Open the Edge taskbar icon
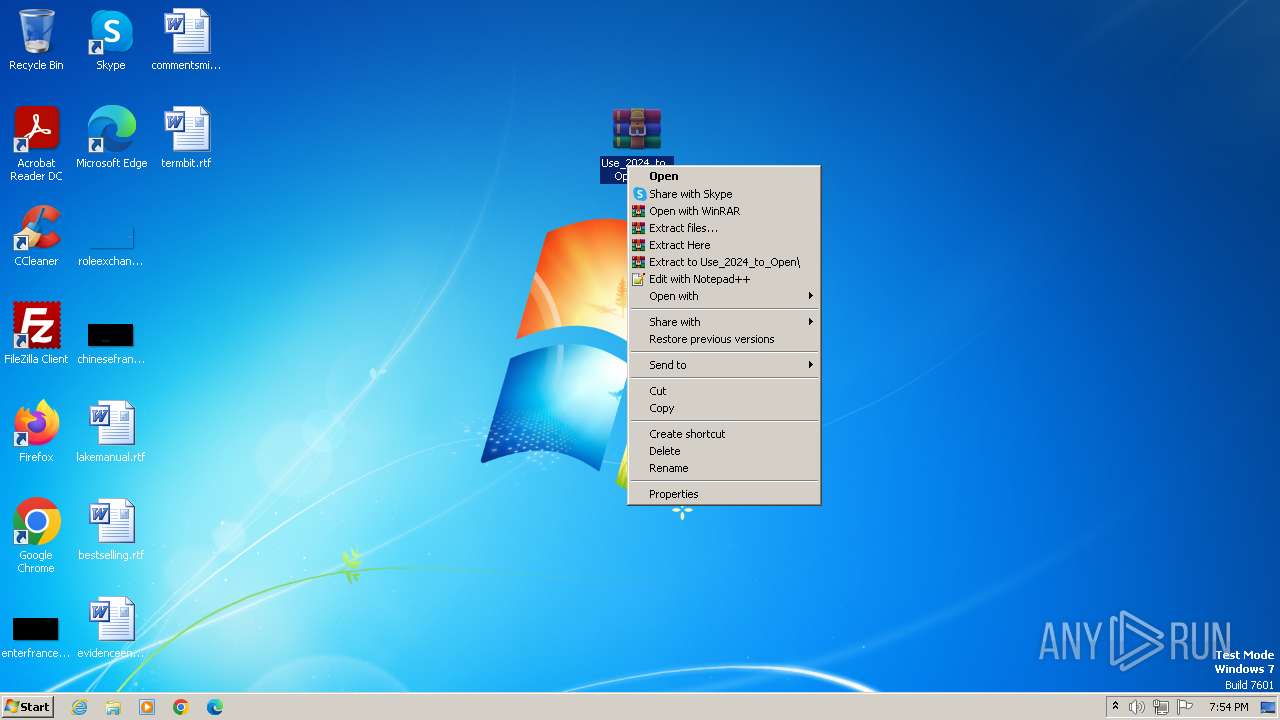 point(215,707)
